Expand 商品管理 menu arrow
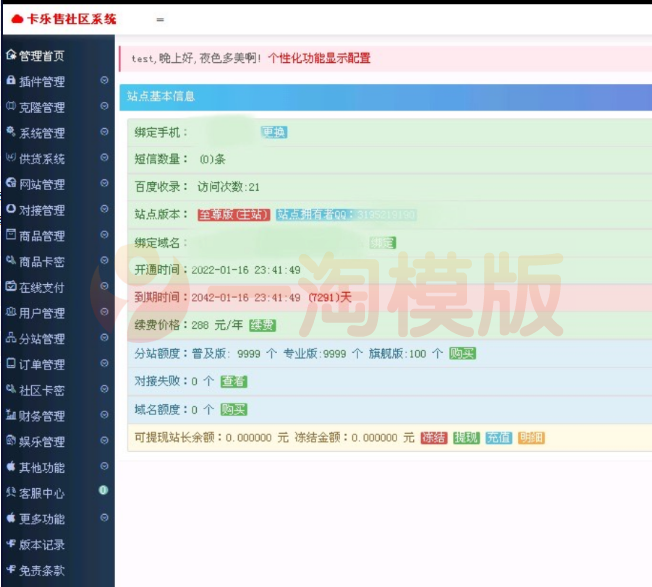Screen dimensions: 652x587 (x=104, y=234)
